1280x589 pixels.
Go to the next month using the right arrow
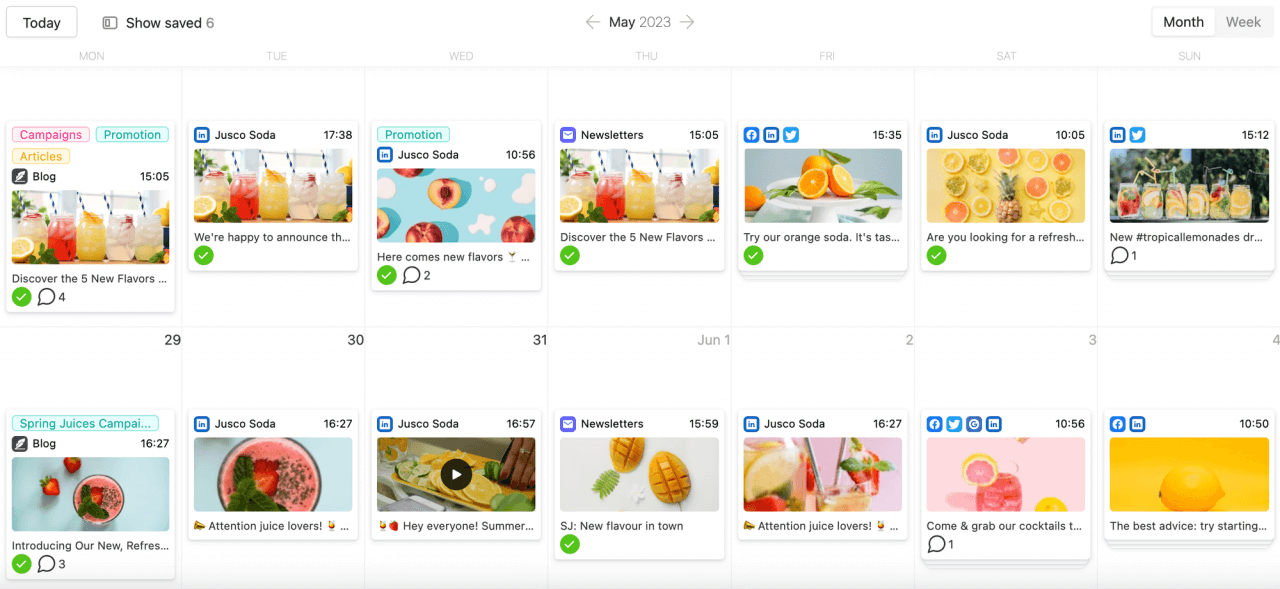tap(687, 21)
